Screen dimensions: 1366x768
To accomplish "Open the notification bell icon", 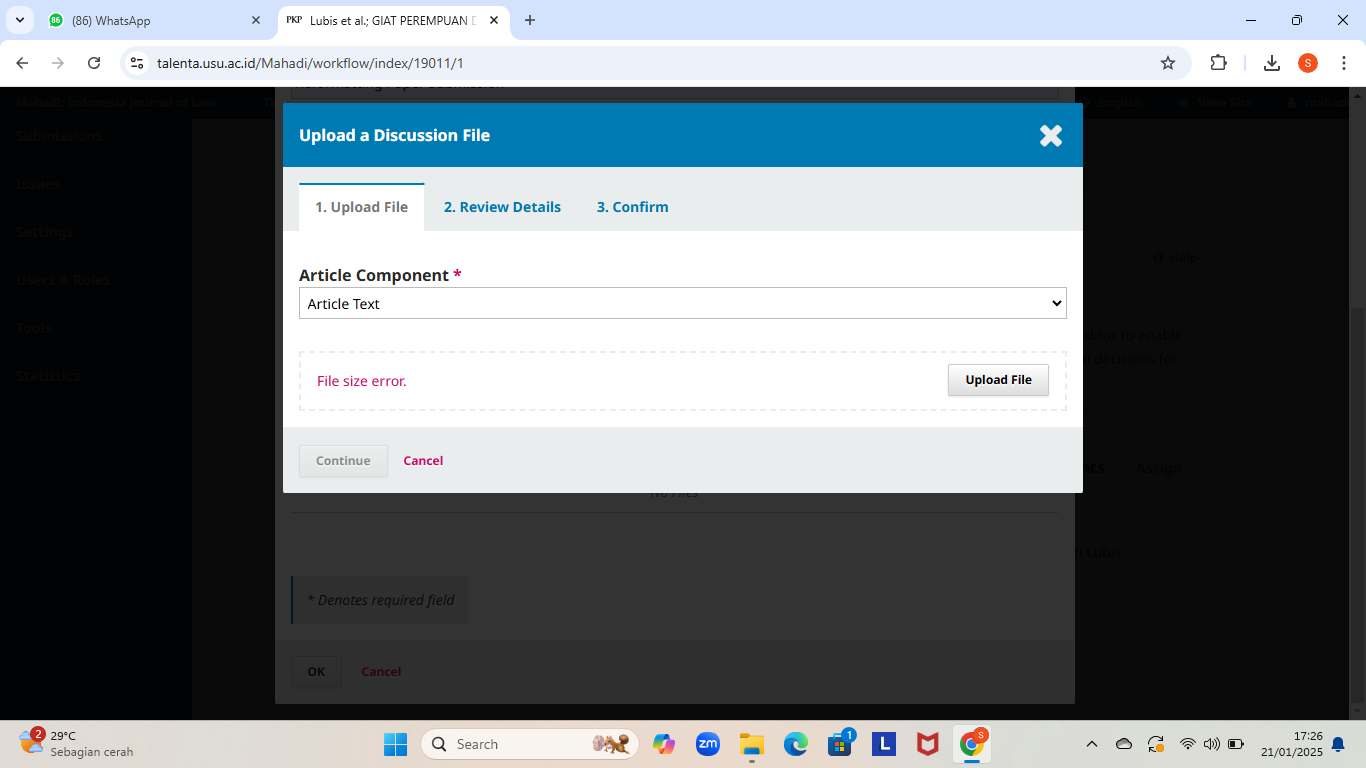I will [x=1338, y=744].
